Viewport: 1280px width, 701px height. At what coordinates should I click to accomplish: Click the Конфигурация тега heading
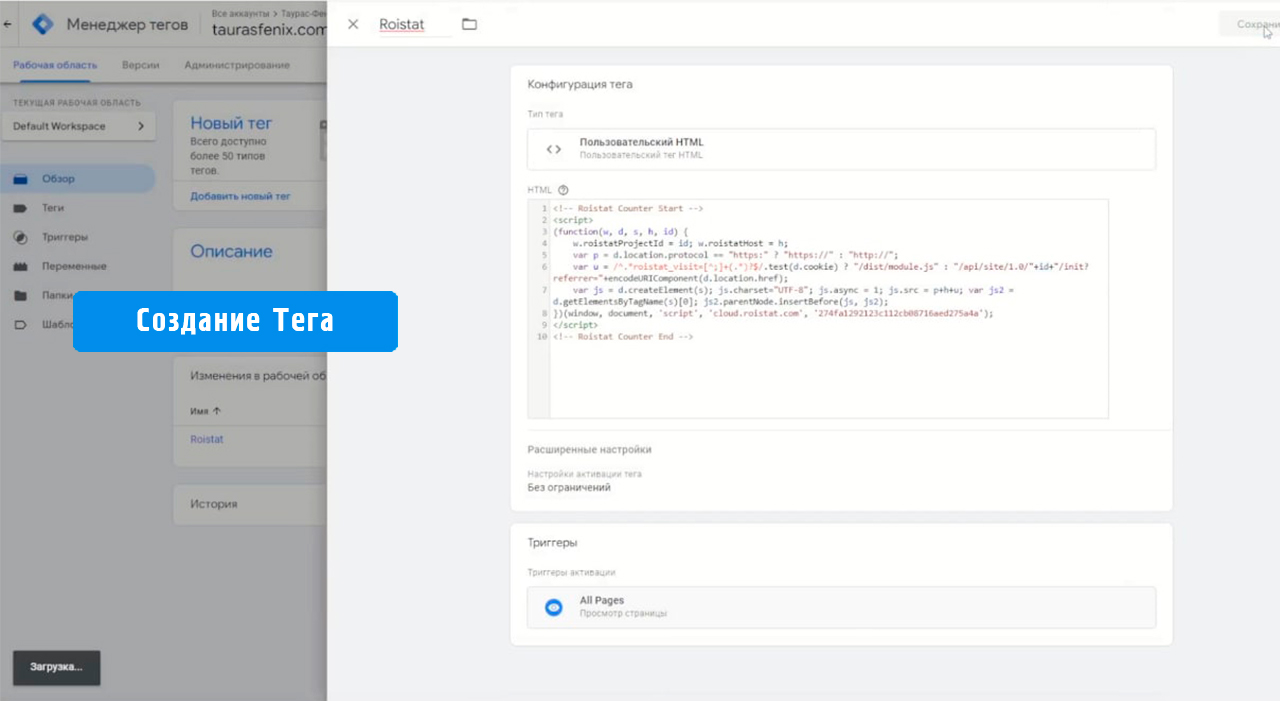[x=580, y=85]
